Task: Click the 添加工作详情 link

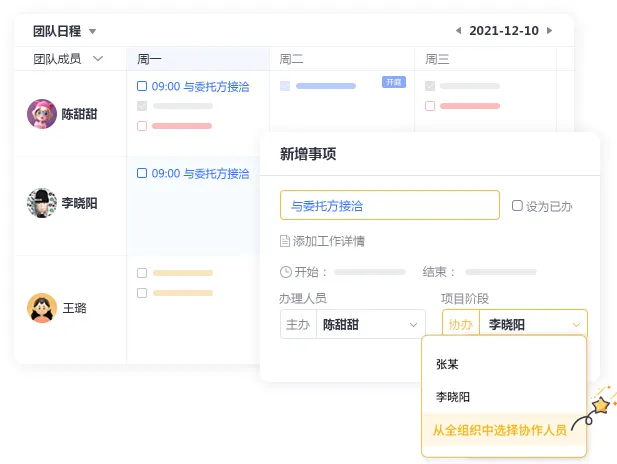Action: (328, 241)
